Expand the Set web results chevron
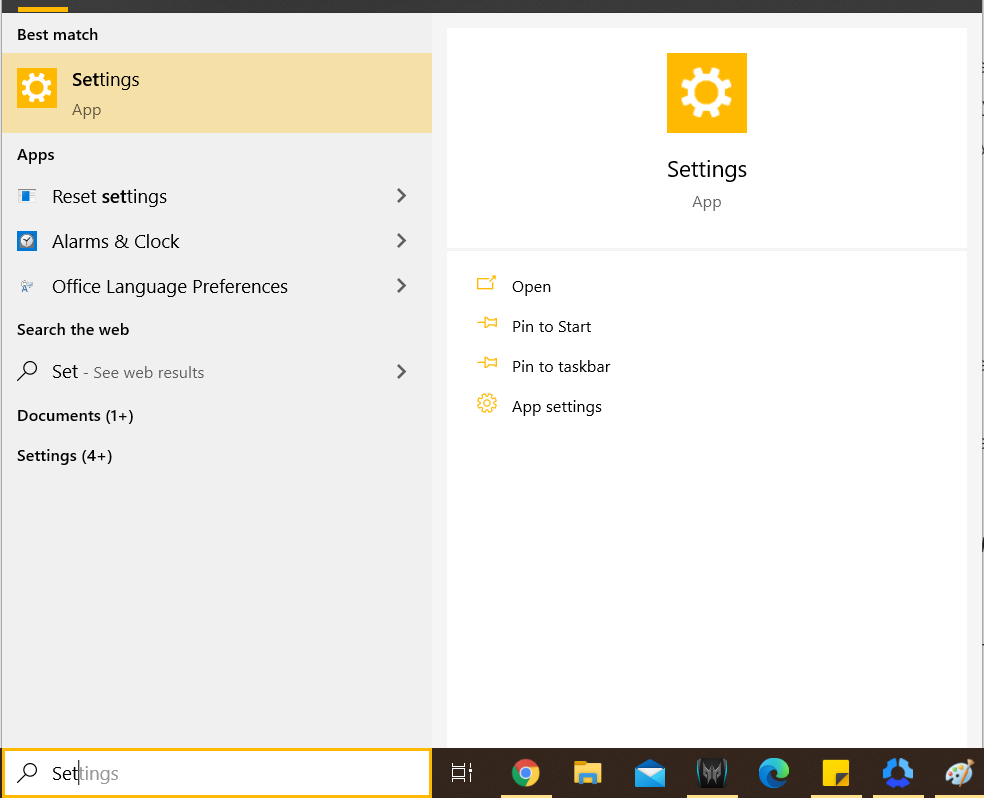This screenshot has width=984, height=798. pyautogui.click(x=402, y=372)
